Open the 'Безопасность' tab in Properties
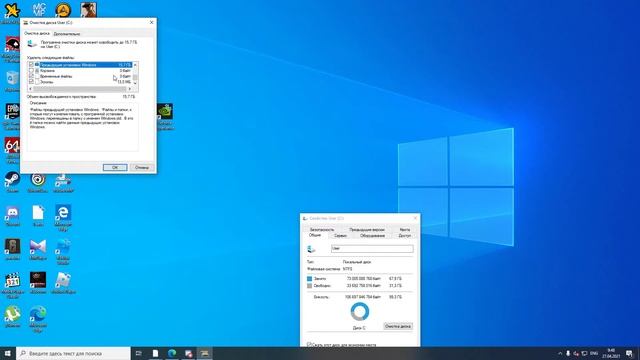Screen dimensions: 640x360 (x=322, y=229)
